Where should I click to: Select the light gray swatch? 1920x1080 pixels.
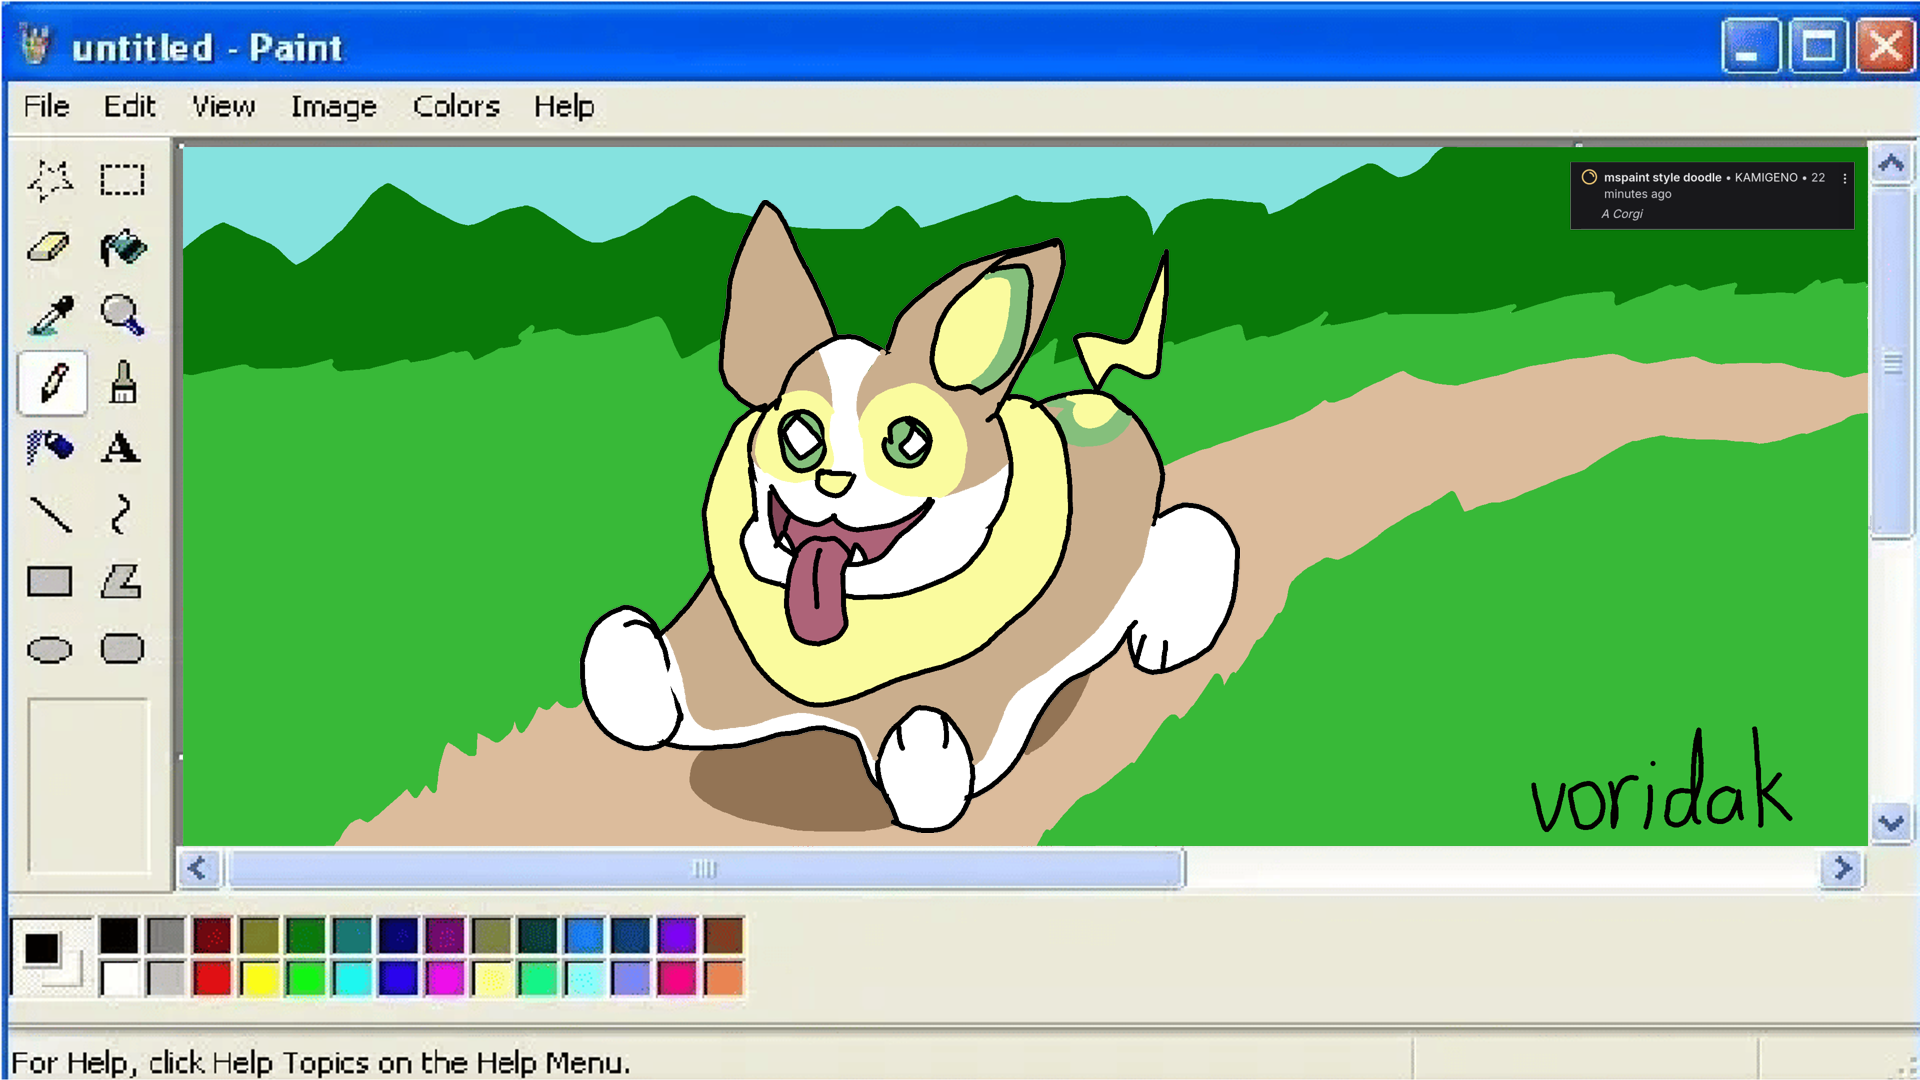[166, 978]
